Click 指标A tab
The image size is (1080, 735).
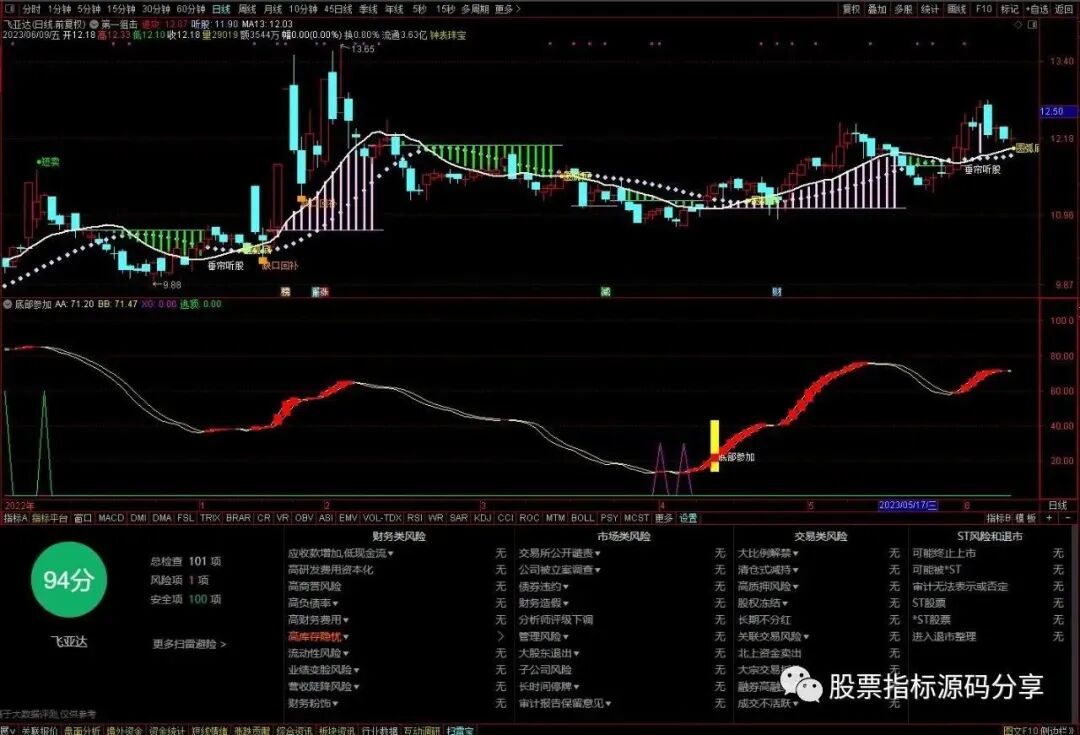15,517
